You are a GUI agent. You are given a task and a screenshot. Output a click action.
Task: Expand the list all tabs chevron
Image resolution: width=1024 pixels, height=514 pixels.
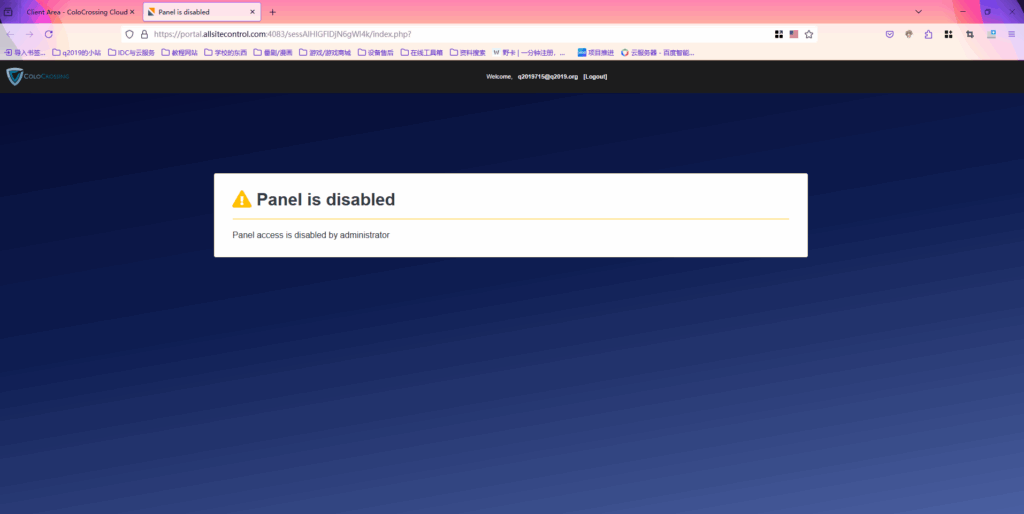(x=919, y=12)
